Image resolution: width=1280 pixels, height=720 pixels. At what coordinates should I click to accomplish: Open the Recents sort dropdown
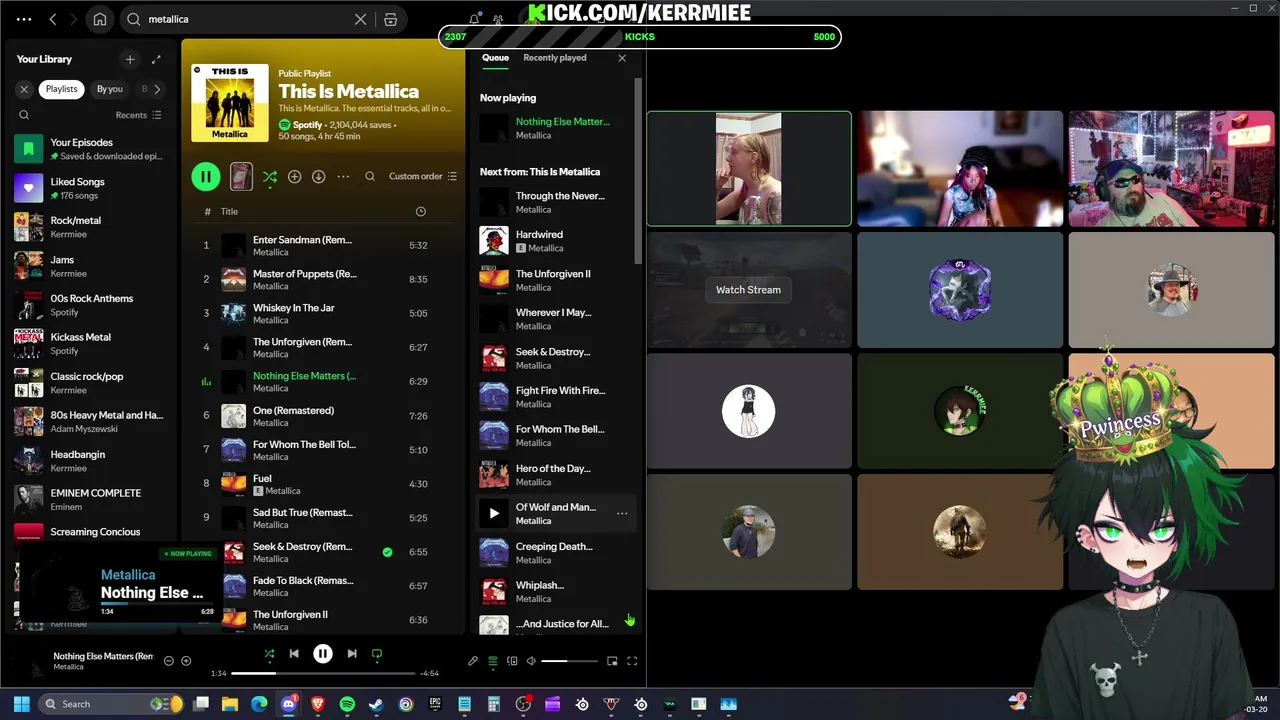click(138, 115)
